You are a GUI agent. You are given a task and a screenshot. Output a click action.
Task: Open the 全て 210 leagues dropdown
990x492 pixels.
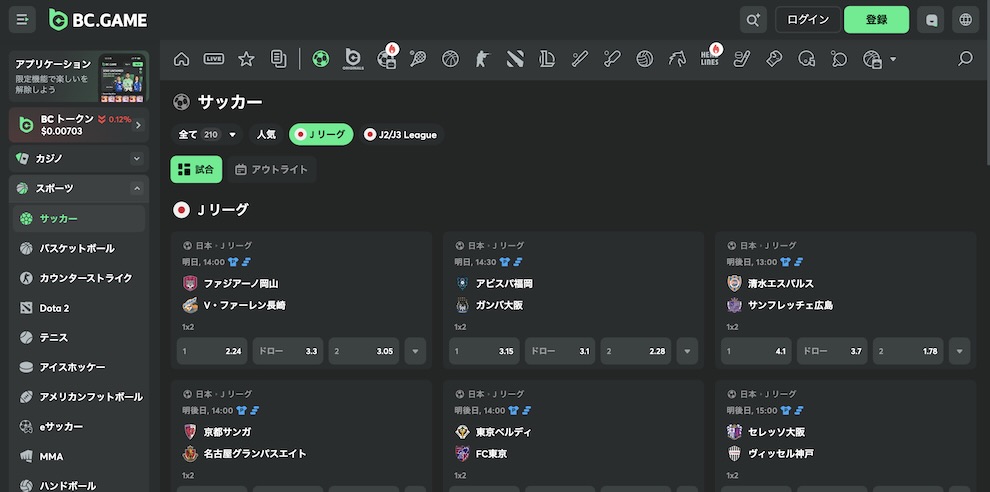[x=206, y=135]
